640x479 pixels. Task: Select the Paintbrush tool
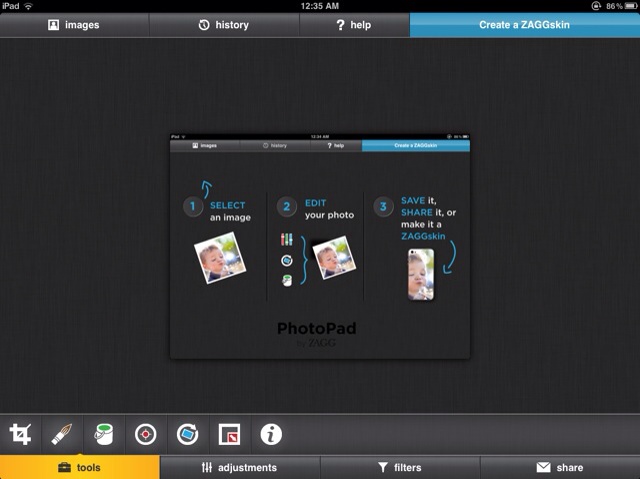(x=62, y=434)
